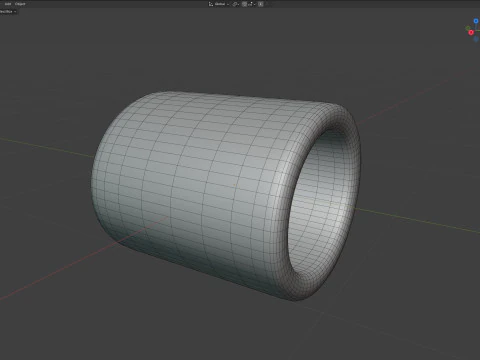Toggle proportional editing icon
480x360 pixels.
(x=261, y=4)
